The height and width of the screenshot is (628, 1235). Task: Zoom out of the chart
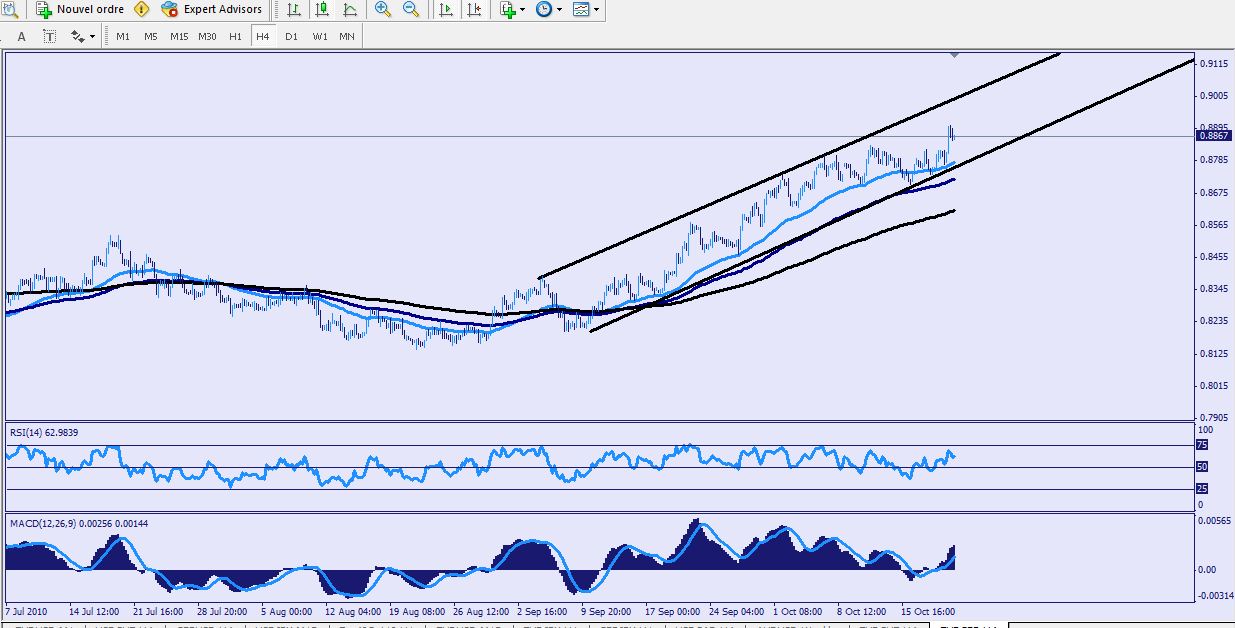click(x=411, y=9)
